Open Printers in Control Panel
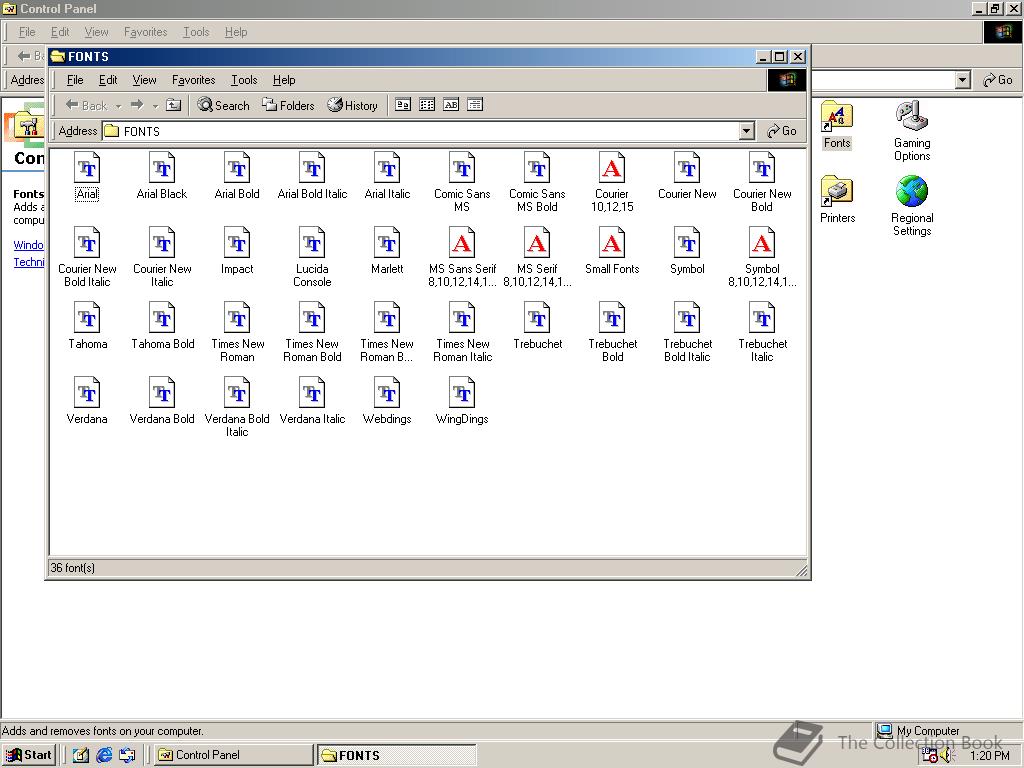Viewport: 1024px width, 768px height. click(837, 199)
